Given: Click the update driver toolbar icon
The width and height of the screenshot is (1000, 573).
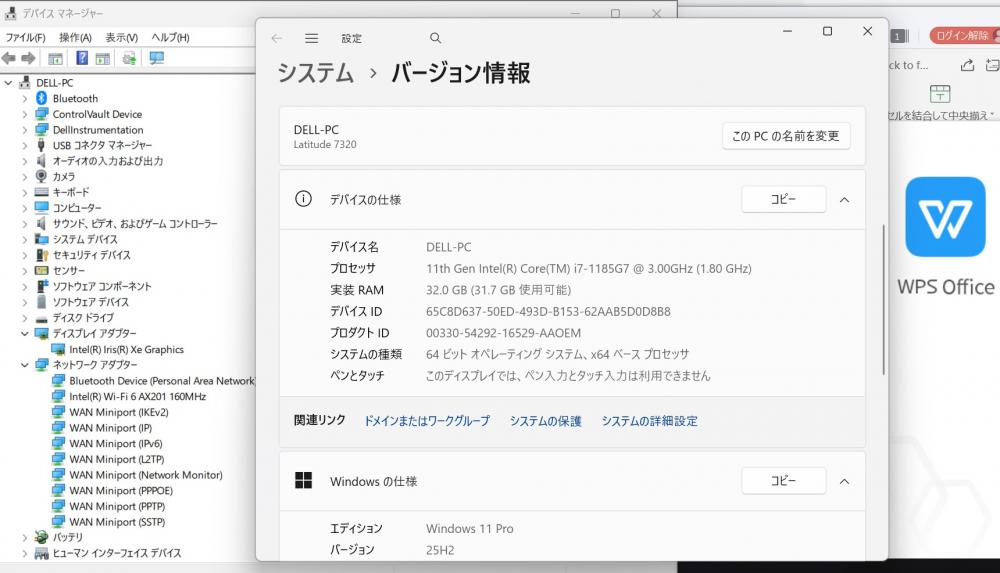Looking at the screenshot, I should pyautogui.click(x=129, y=58).
